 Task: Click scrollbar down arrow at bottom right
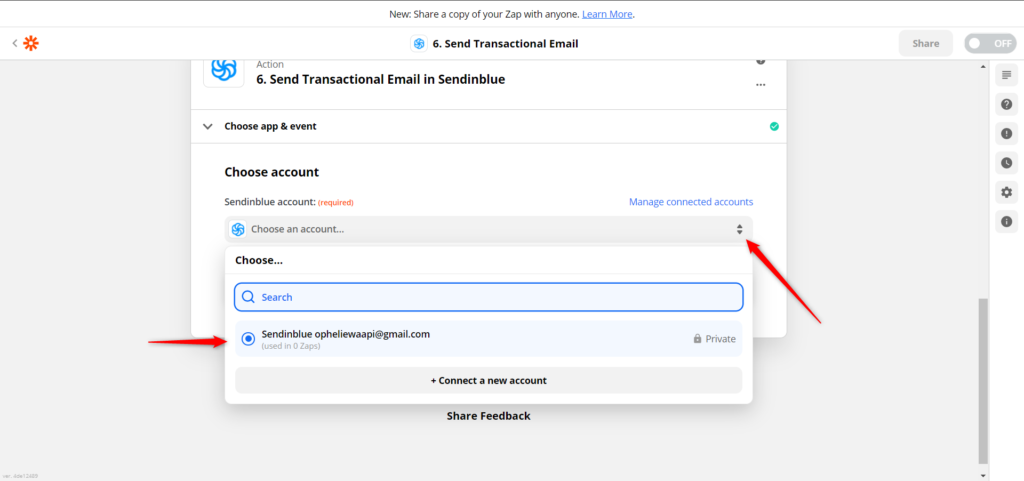pos(983,475)
